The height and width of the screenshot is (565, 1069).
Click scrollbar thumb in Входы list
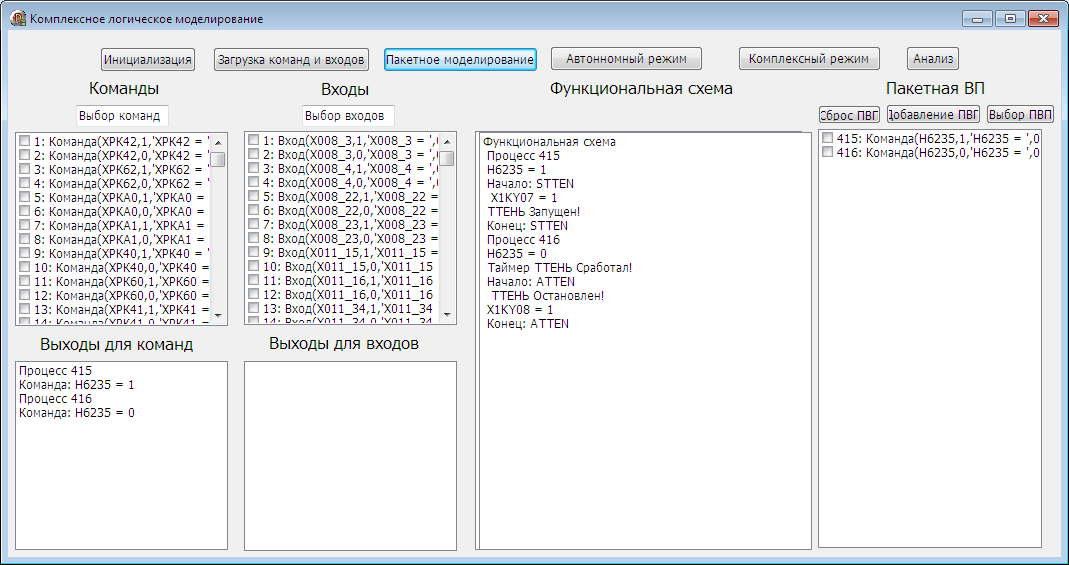click(447, 159)
